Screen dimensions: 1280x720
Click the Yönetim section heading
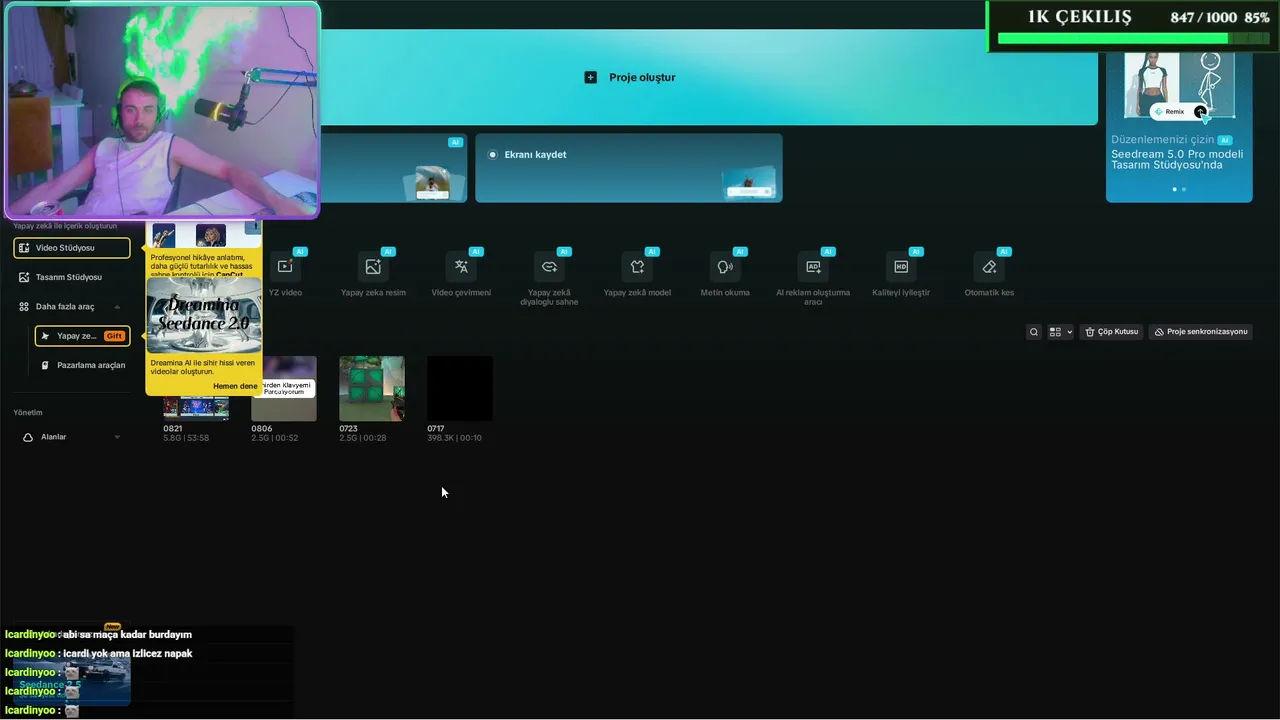click(x=28, y=412)
